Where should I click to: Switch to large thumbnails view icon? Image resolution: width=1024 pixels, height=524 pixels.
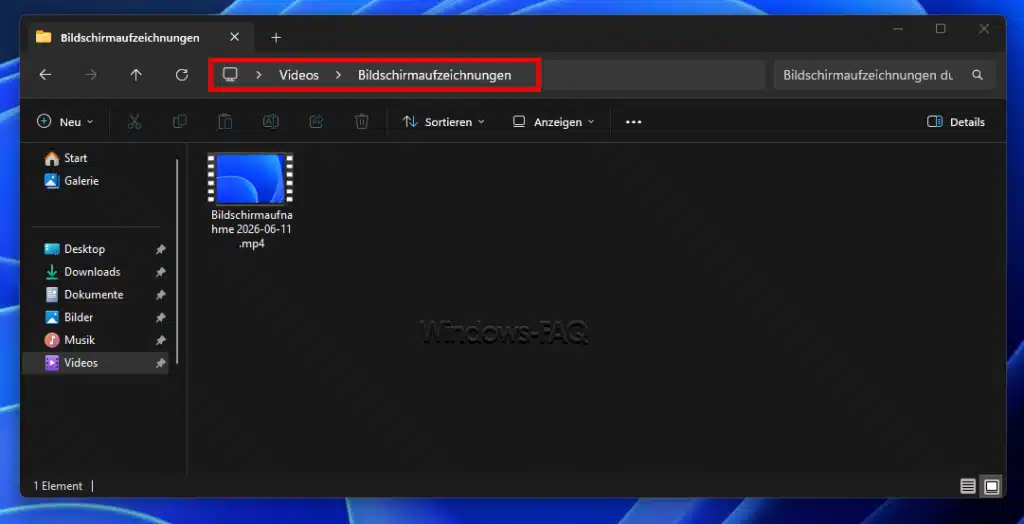pyautogui.click(x=992, y=486)
